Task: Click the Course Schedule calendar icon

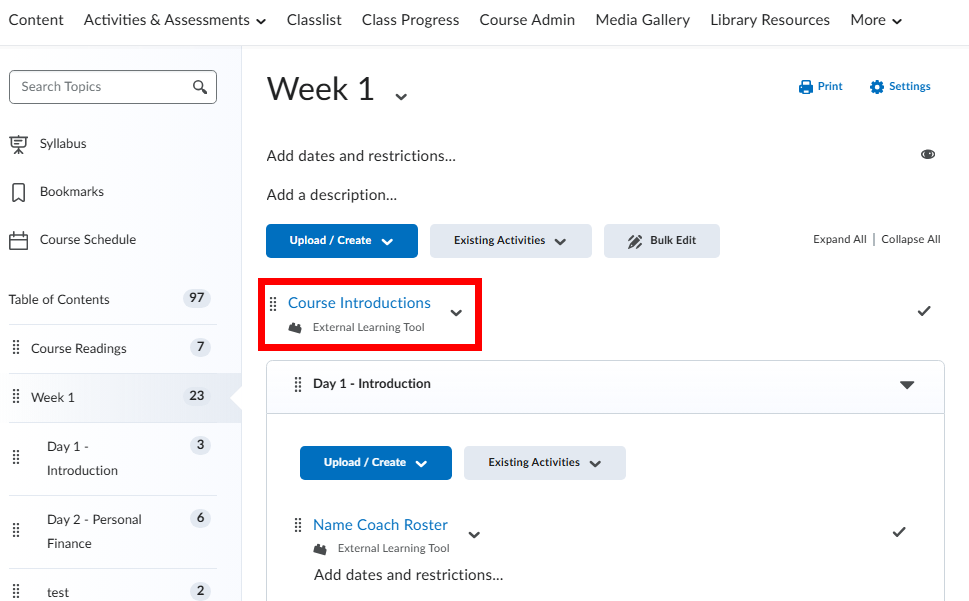Action: point(18,240)
